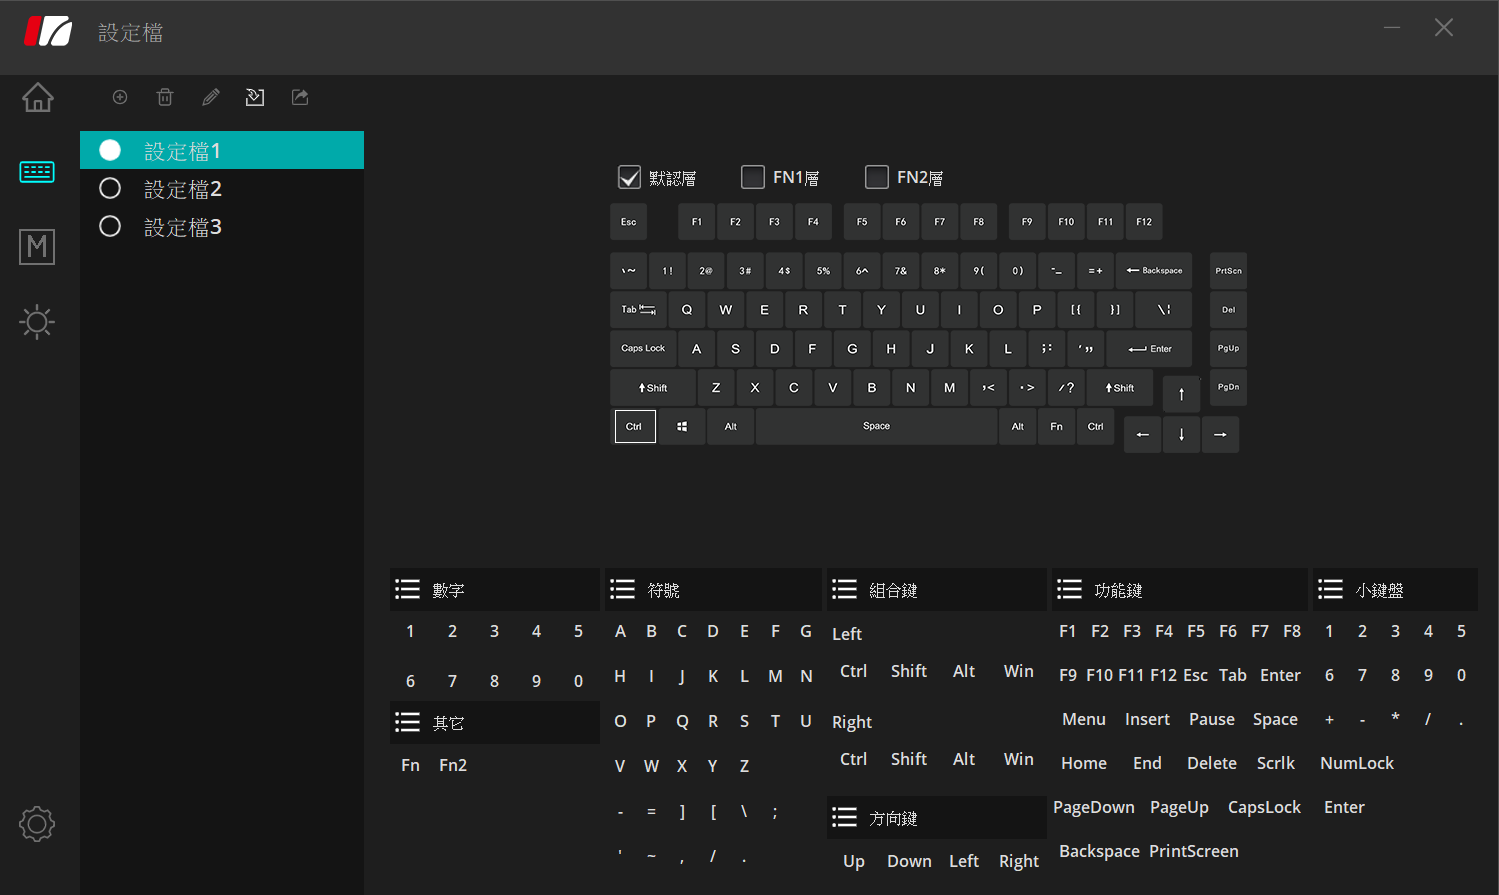Select the Fn key on keyboard layout
The image size is (1499, 895).
(1057, 427)
